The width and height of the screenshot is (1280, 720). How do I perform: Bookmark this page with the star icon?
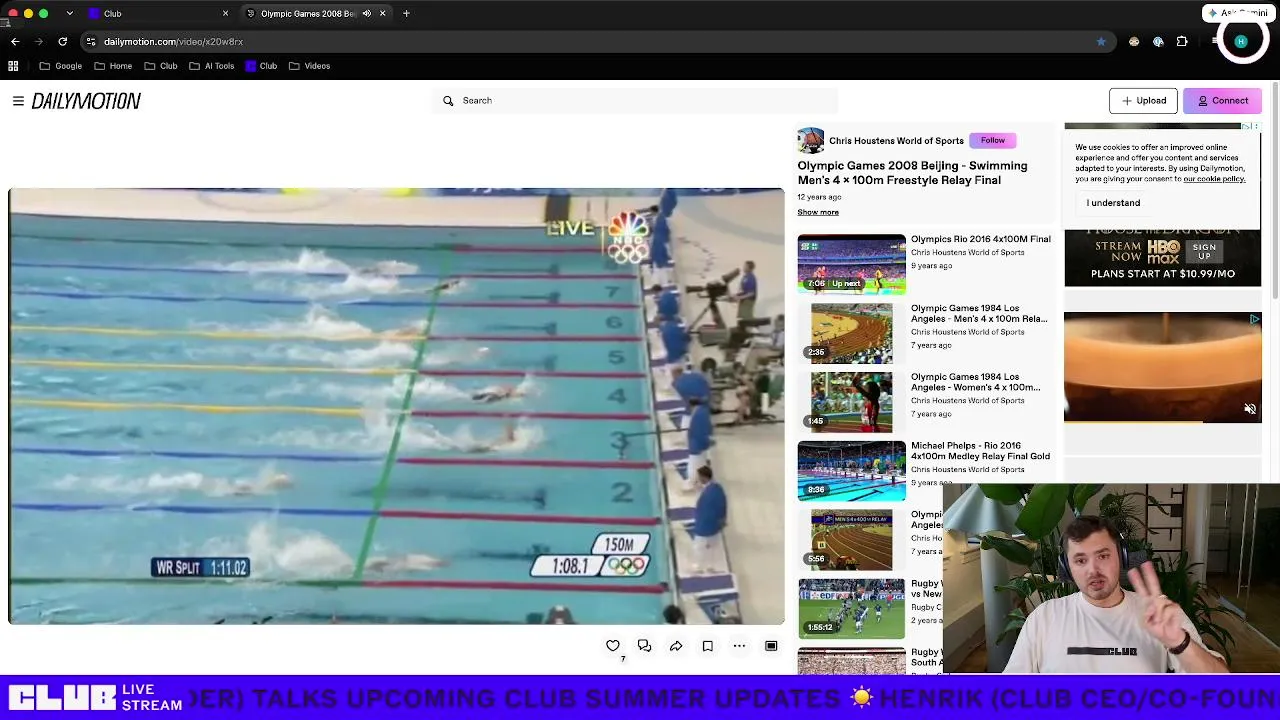pyautogui.click(x=1101, y=42)
